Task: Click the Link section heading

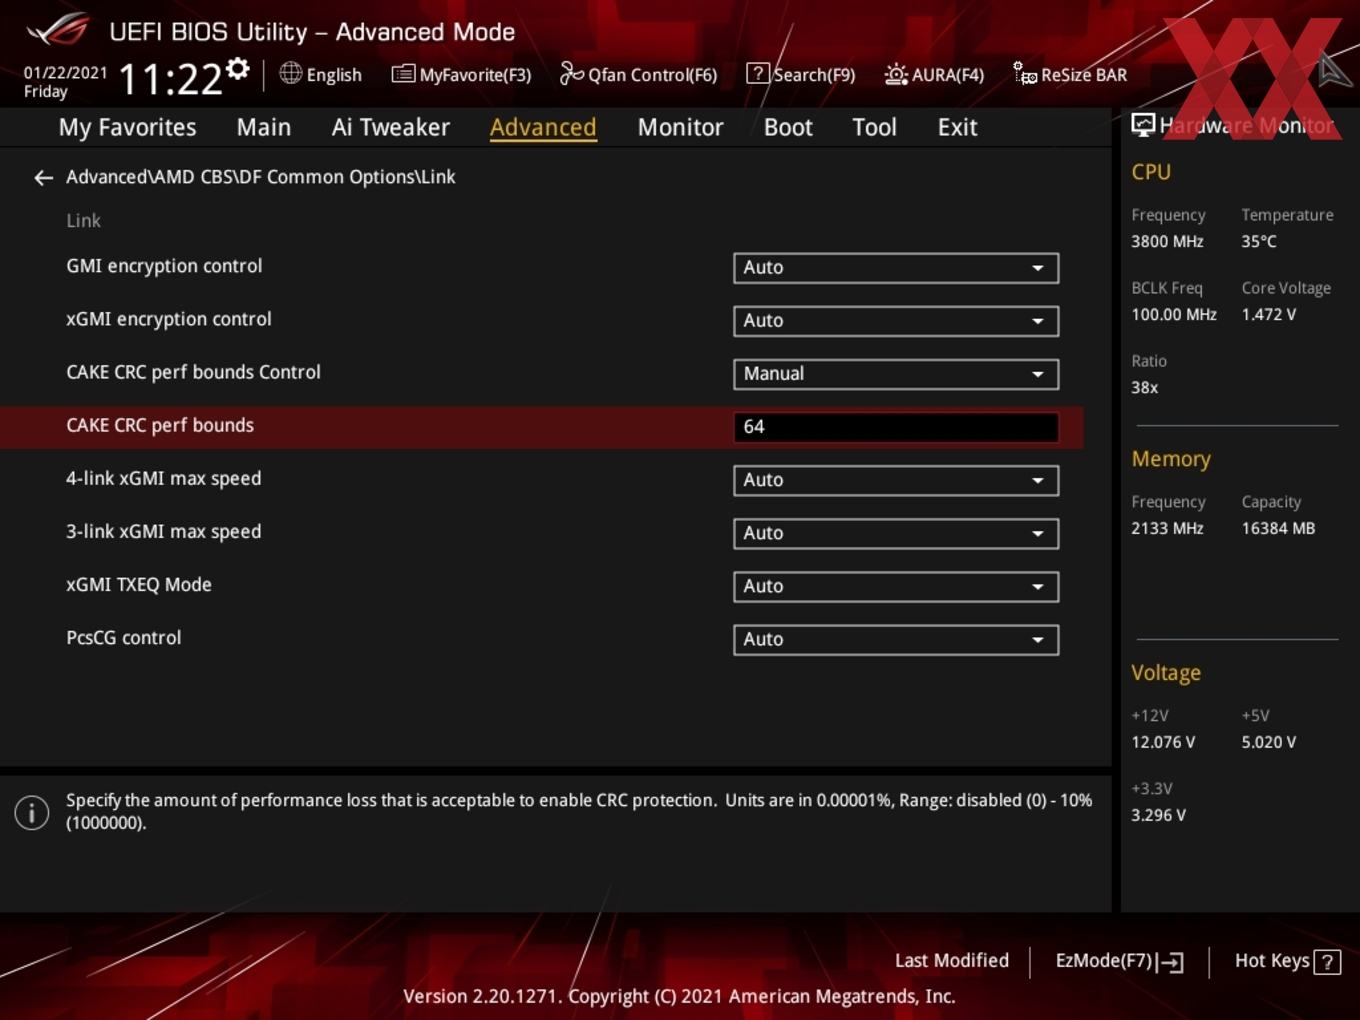Action: pyautogui.click(x=83, y=220)
